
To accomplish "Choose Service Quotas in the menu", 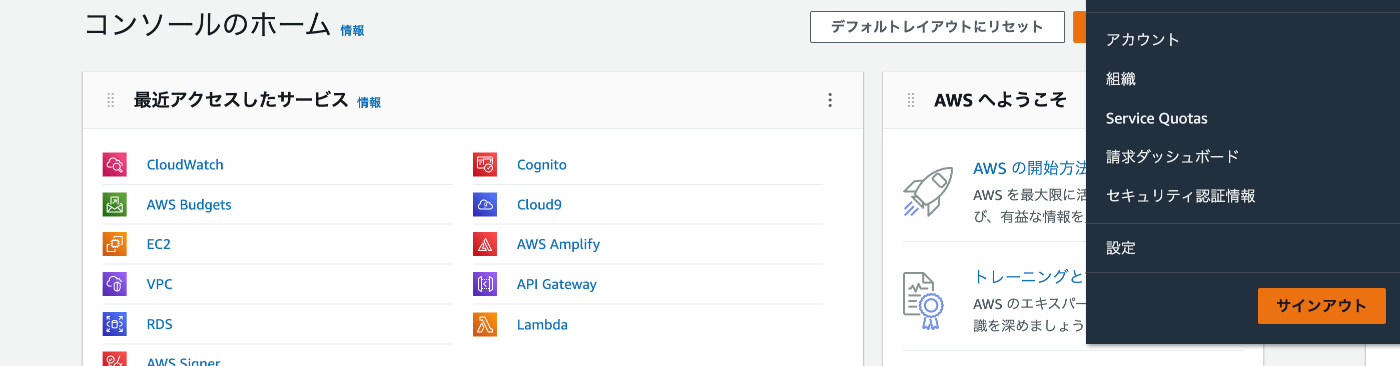I will click(x=1157, y=118).
